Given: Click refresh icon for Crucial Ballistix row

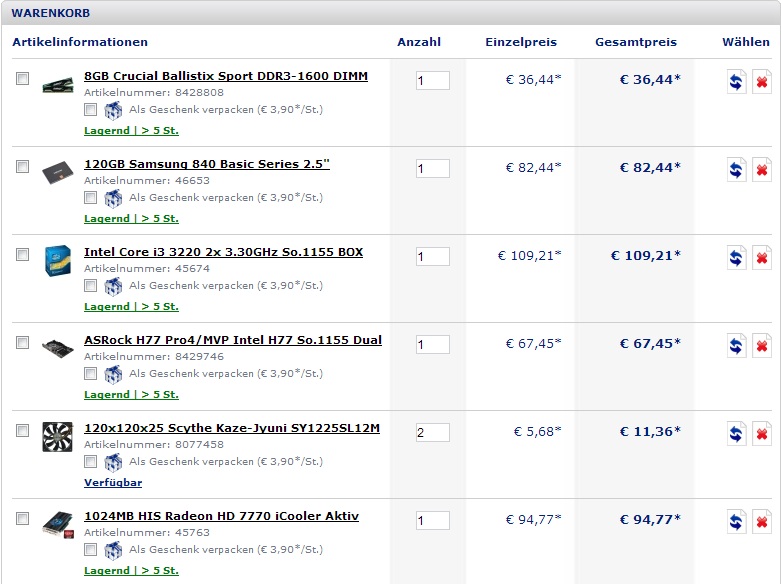Looking at the screenshot, I should pos(736,82).
